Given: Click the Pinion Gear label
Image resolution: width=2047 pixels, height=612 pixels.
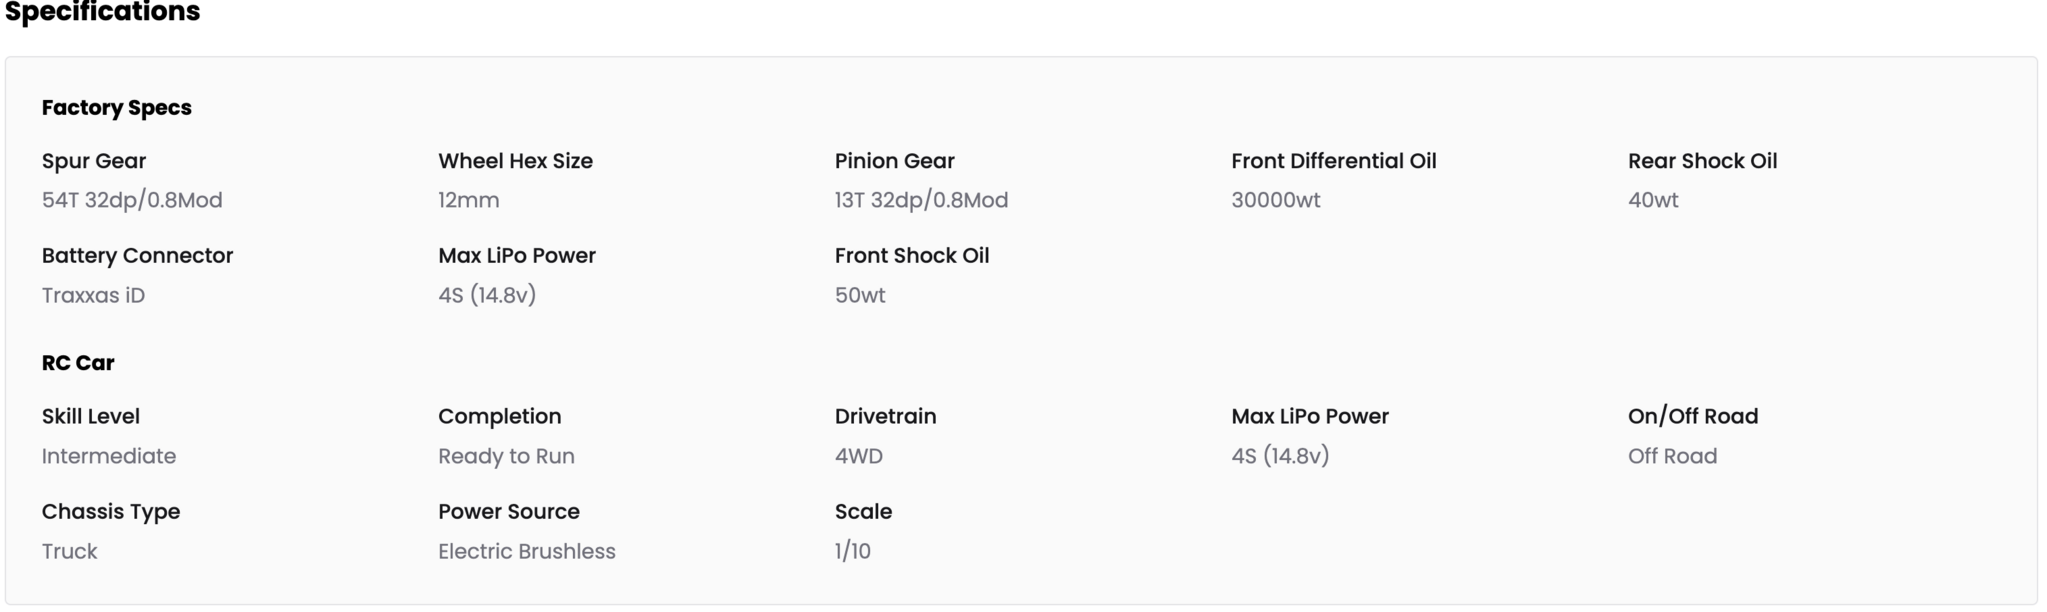Looking at the screenshot, I should [894, 161].
